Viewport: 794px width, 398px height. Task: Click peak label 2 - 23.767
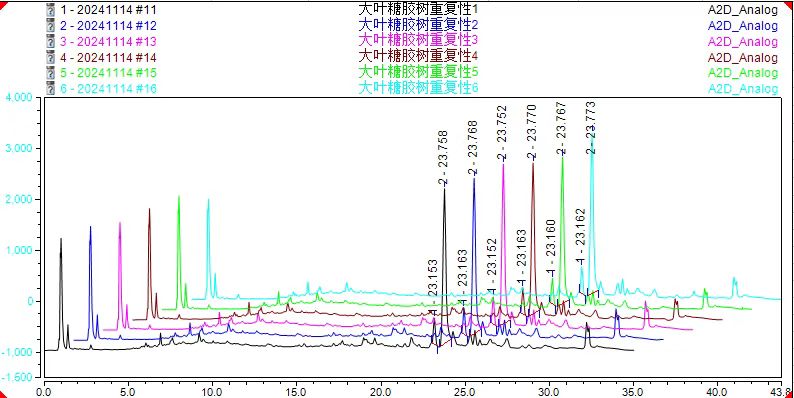pos(561,128)
